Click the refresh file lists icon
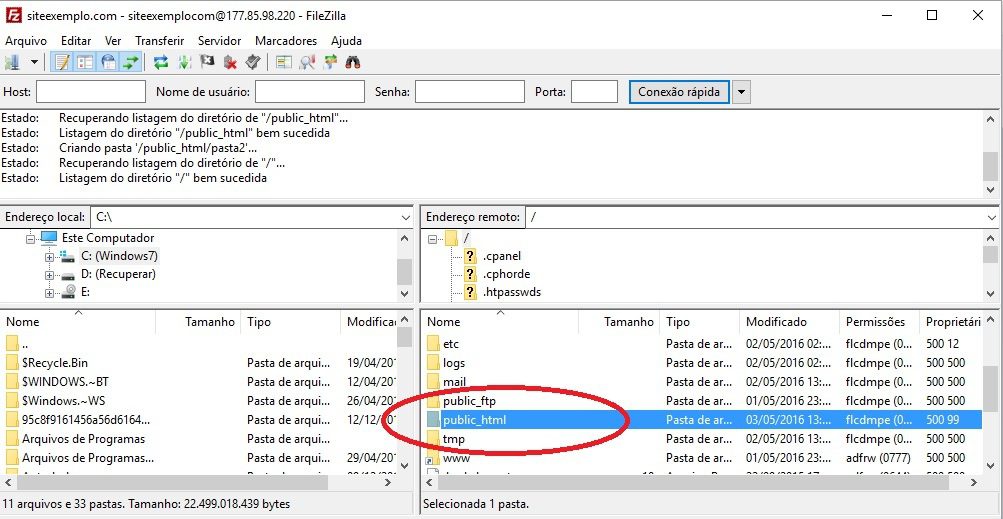 pyautogui.click(x=161, y=62)
